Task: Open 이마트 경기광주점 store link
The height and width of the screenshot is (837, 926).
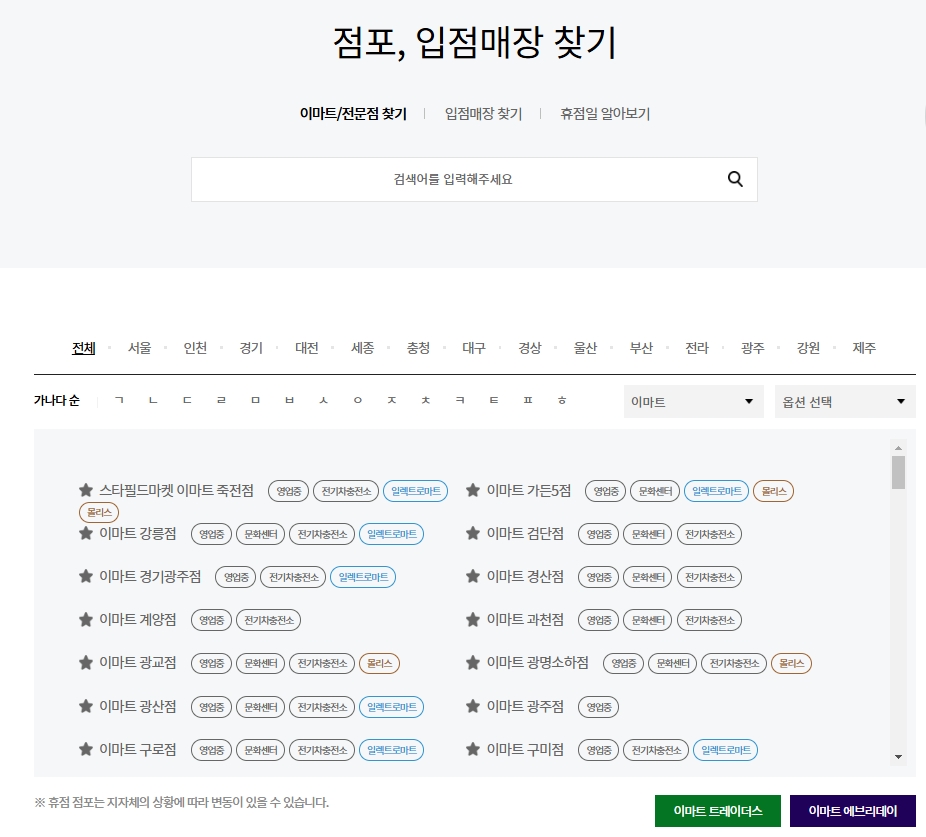Action: [x=150, y=576]
